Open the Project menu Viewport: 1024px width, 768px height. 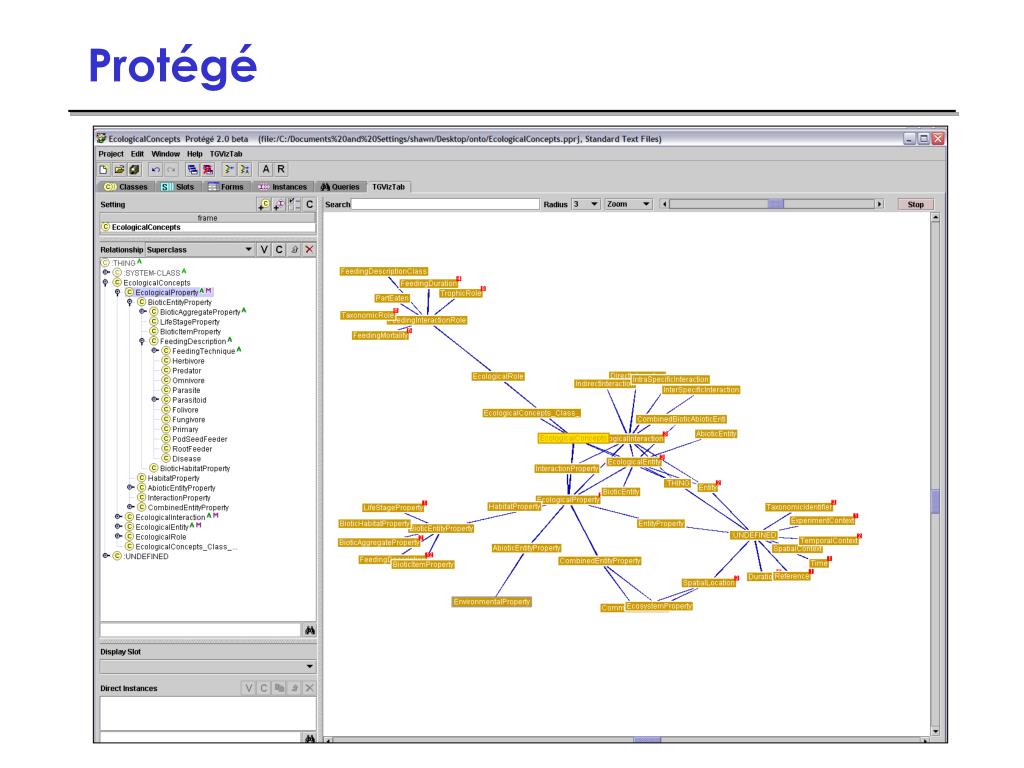(x=111, y=154)
